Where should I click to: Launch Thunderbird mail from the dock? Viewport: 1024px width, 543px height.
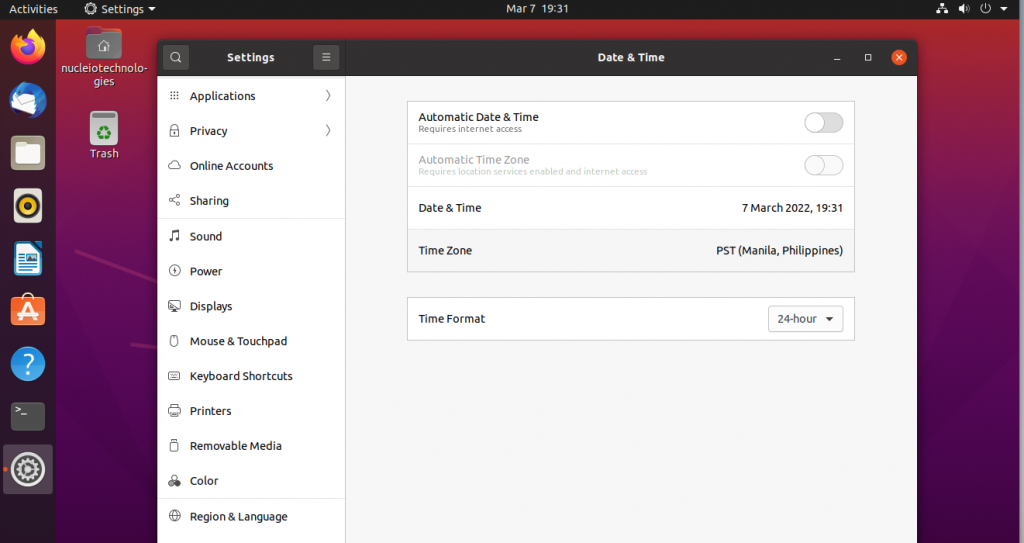click(27, 100)
